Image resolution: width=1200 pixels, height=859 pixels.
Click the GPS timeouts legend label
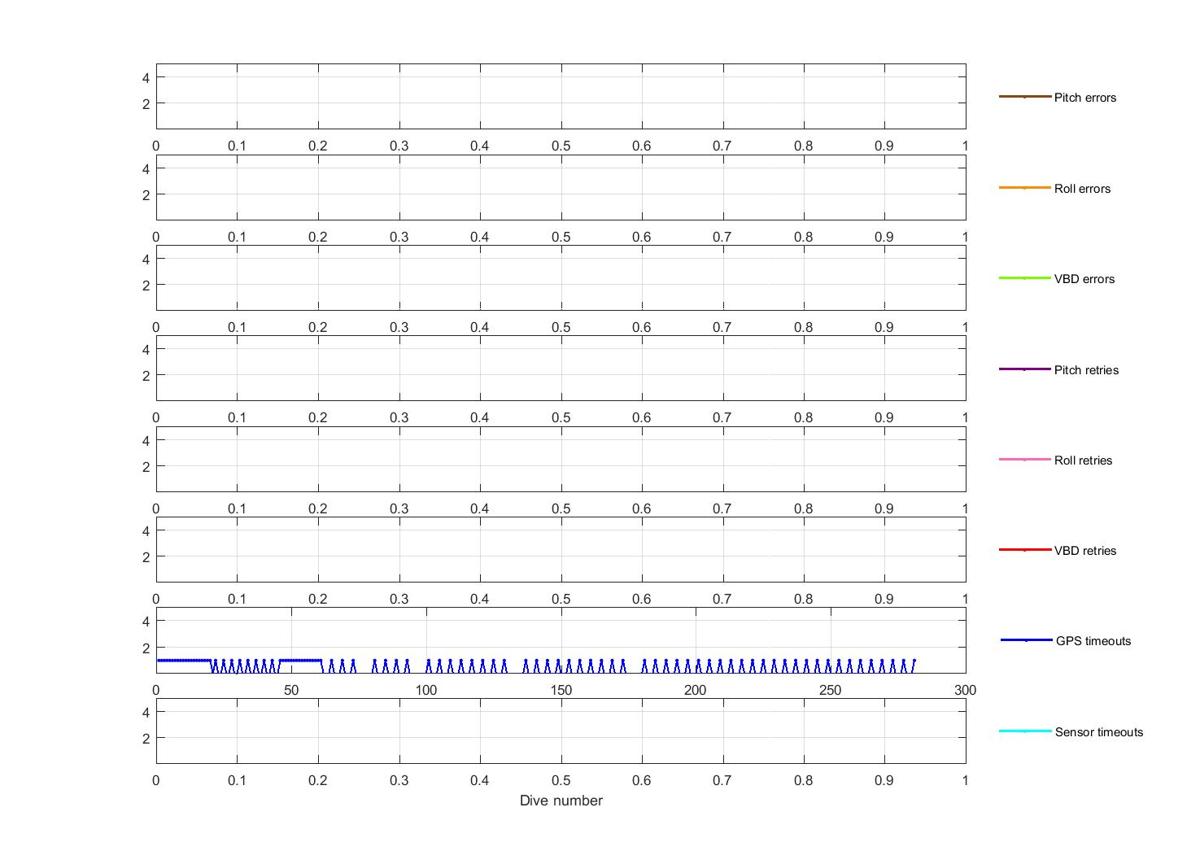[1093, 641]
